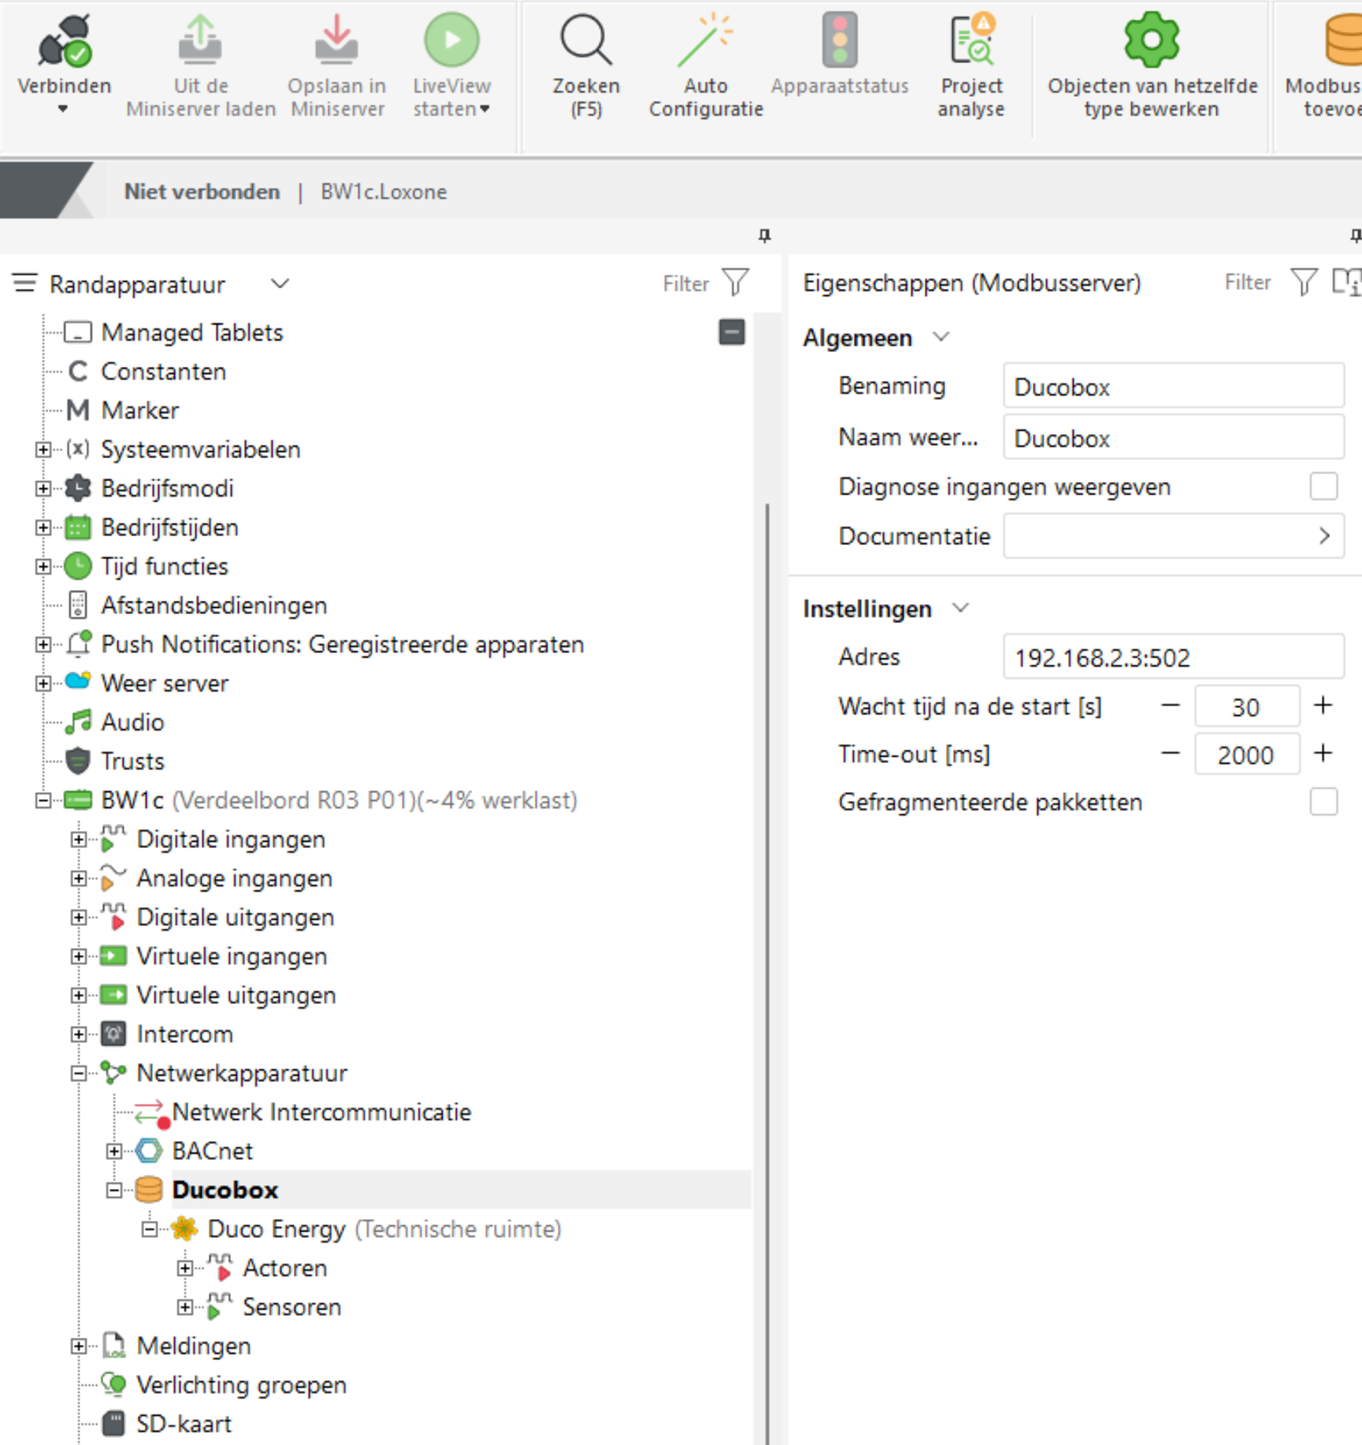Click the Verbinden connect icon
1362x1445 pixels.
tap(65, 40)
